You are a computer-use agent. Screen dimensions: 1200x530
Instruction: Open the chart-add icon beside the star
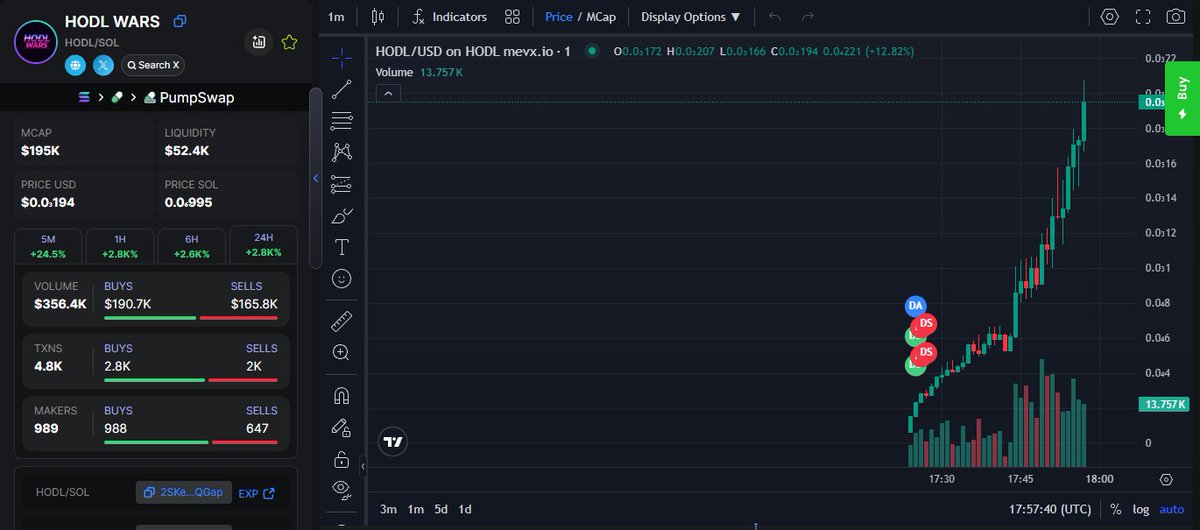pos(259,42)
